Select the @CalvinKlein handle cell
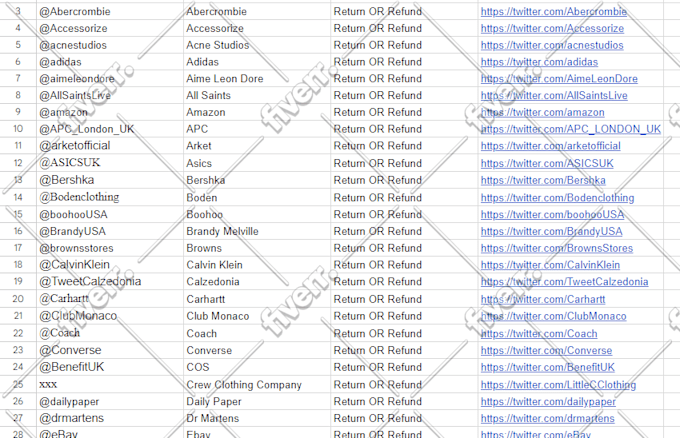Image resolution: width=680 pixels, height=438 pixels. 110,265
